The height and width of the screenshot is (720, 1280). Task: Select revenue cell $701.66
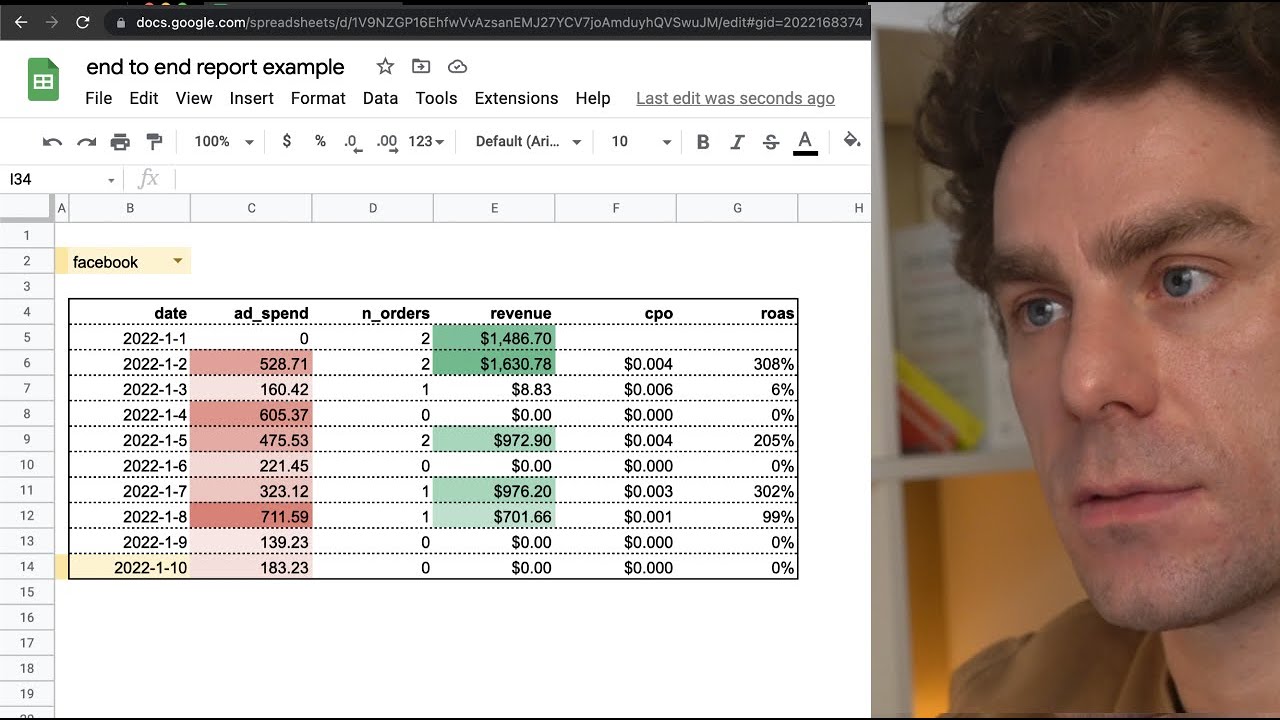coord(494,516)
